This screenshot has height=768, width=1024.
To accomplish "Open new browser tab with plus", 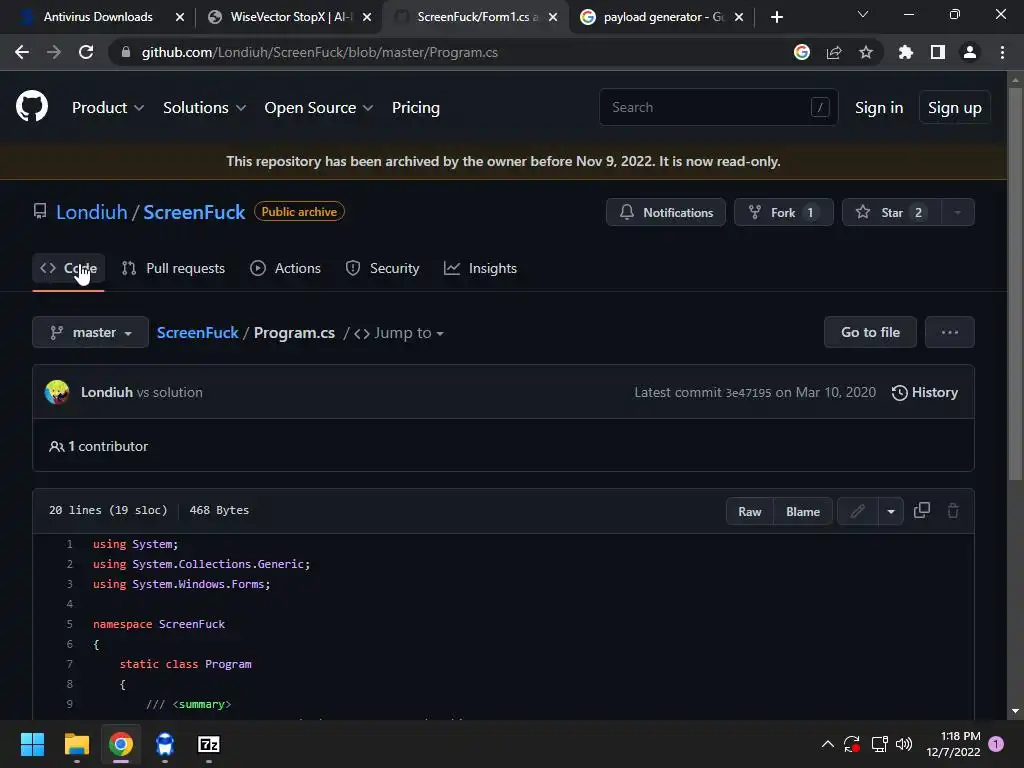I will click(x=776, y=17).
